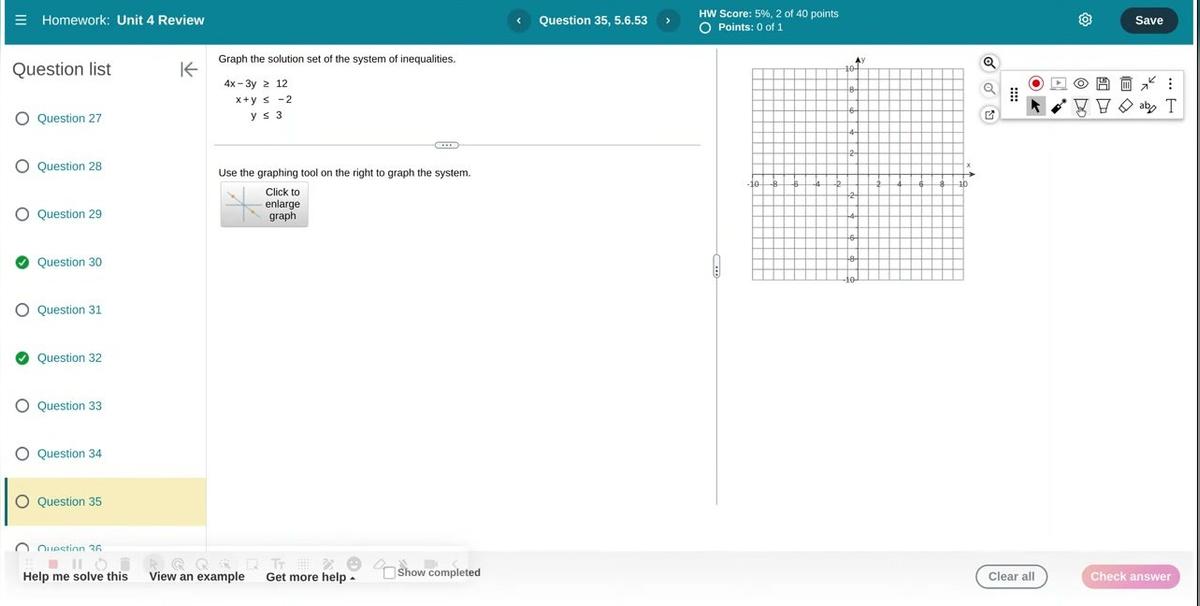Image resolution: width=1200 pixels, height=606 pixels.
Task: Save the homework progress
Action: (x=1149, y=20)
